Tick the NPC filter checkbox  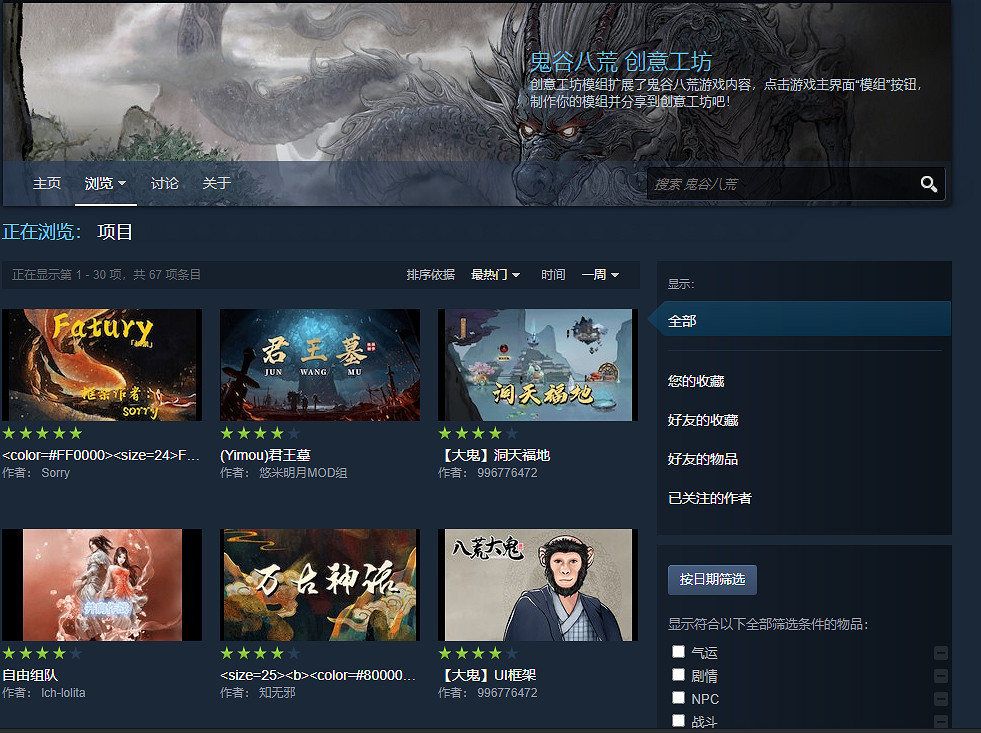click(679, 698)
